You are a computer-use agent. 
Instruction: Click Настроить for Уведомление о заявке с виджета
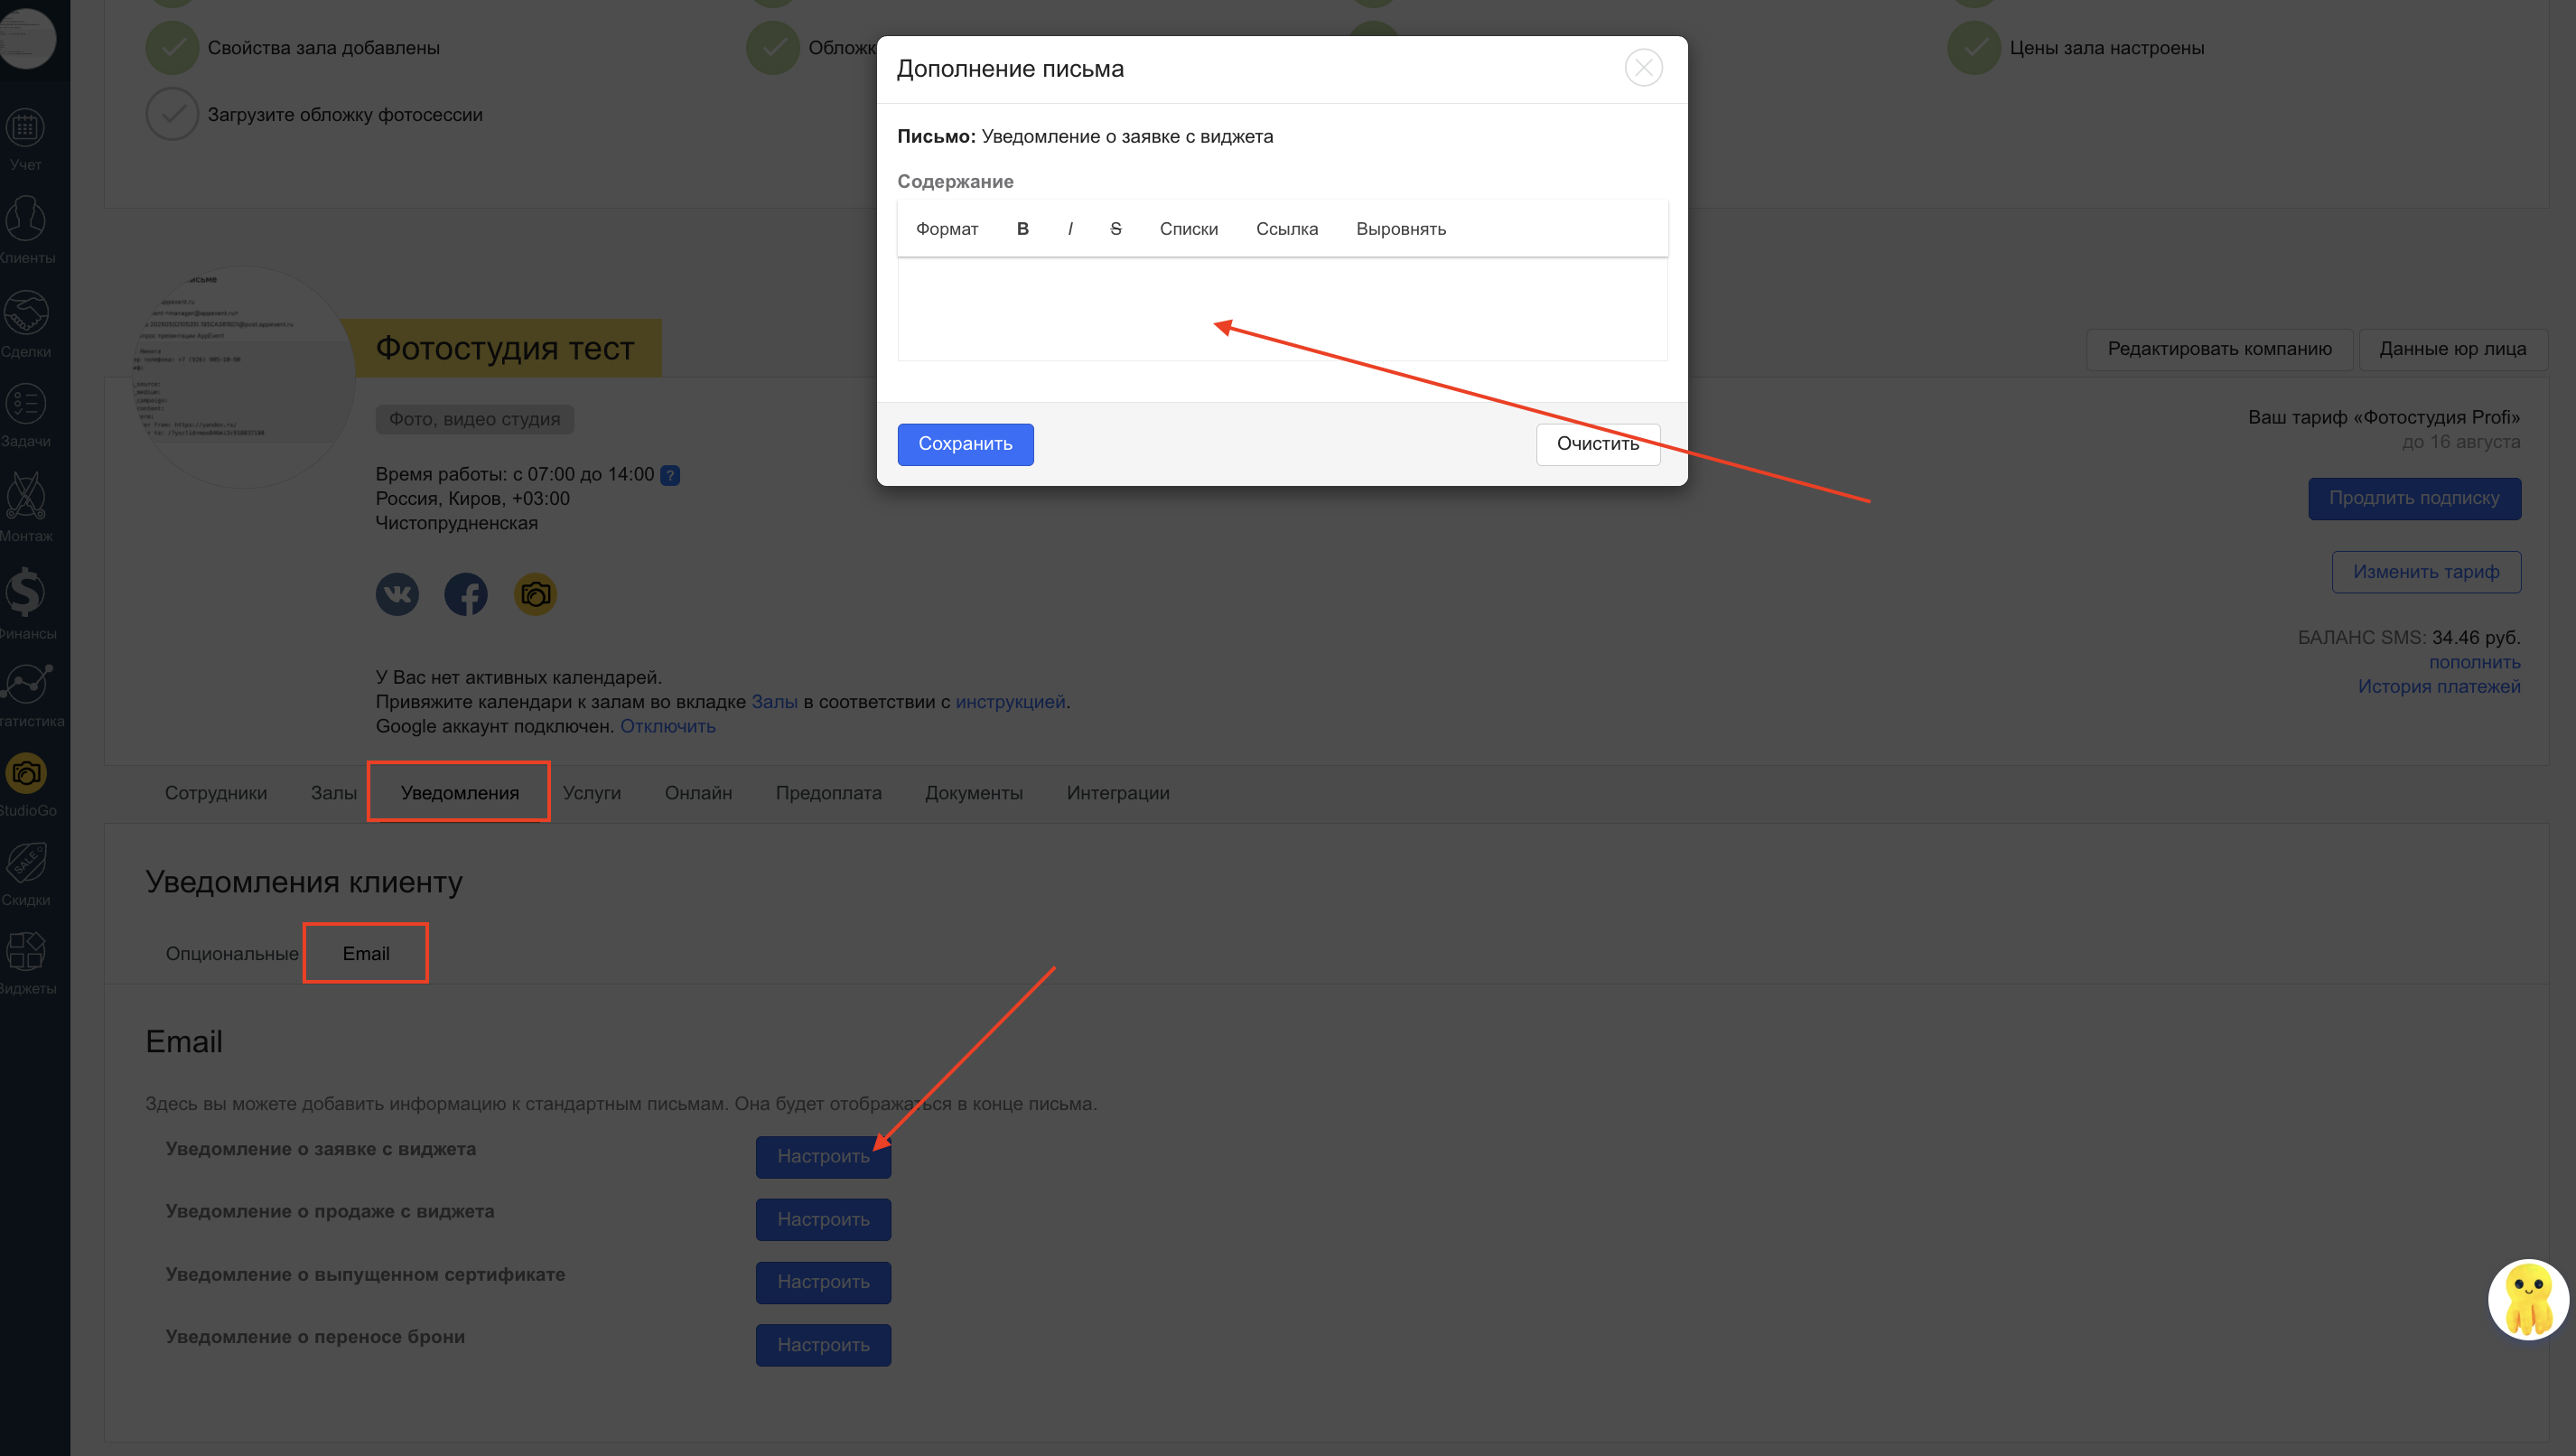(823, 1157)
